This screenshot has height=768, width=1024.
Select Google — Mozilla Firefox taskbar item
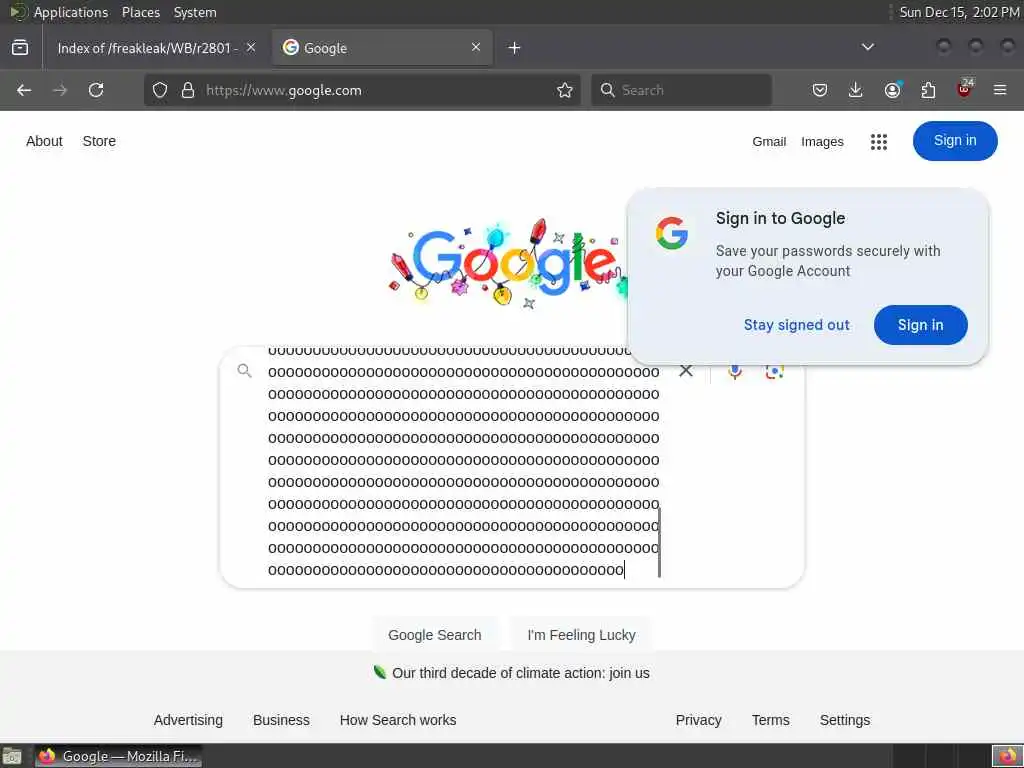point(118,756)
